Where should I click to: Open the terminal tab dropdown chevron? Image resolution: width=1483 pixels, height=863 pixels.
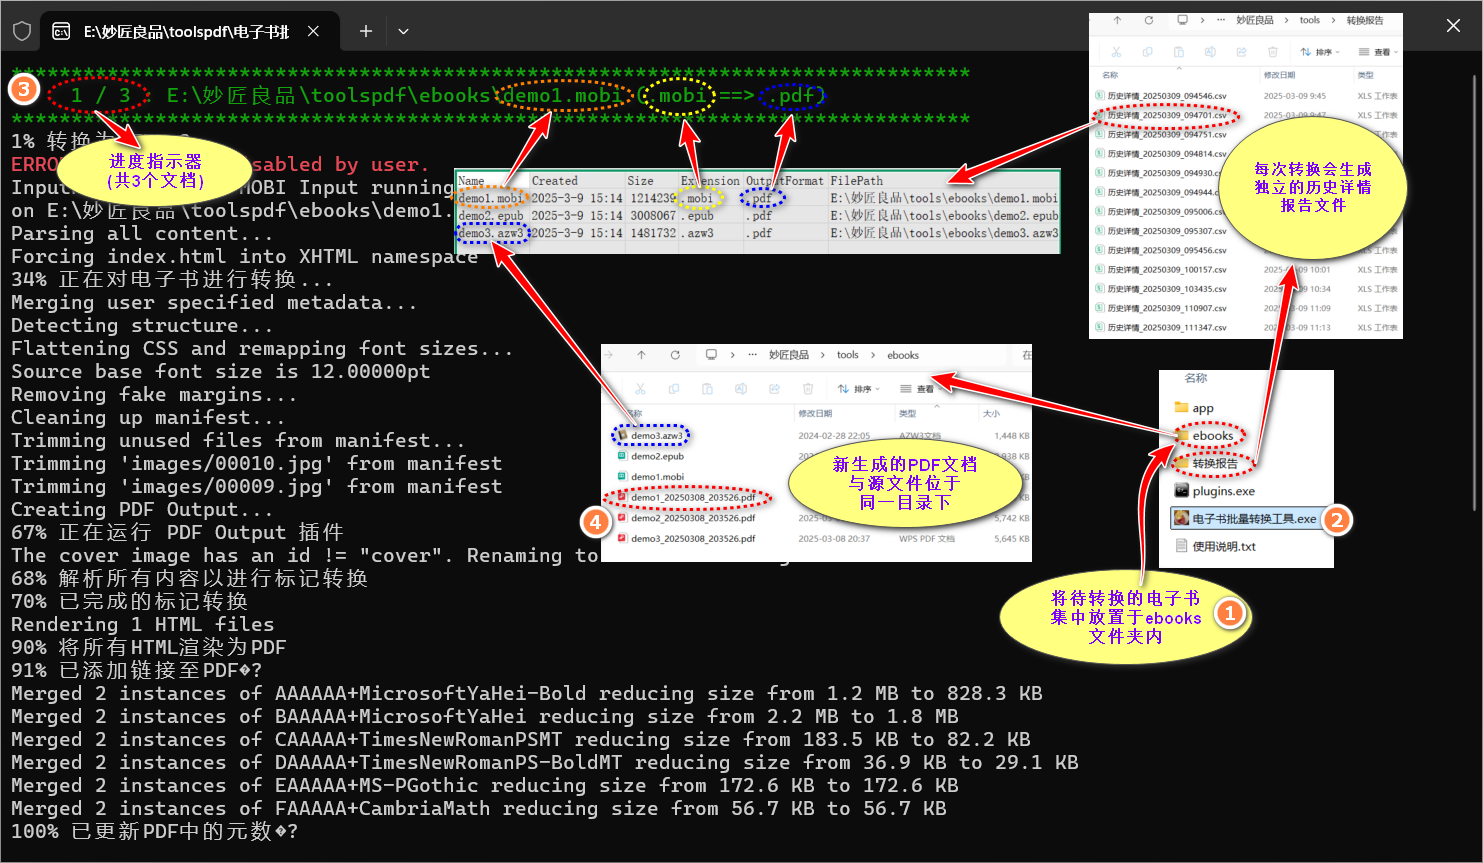click(x=403, y=31)
